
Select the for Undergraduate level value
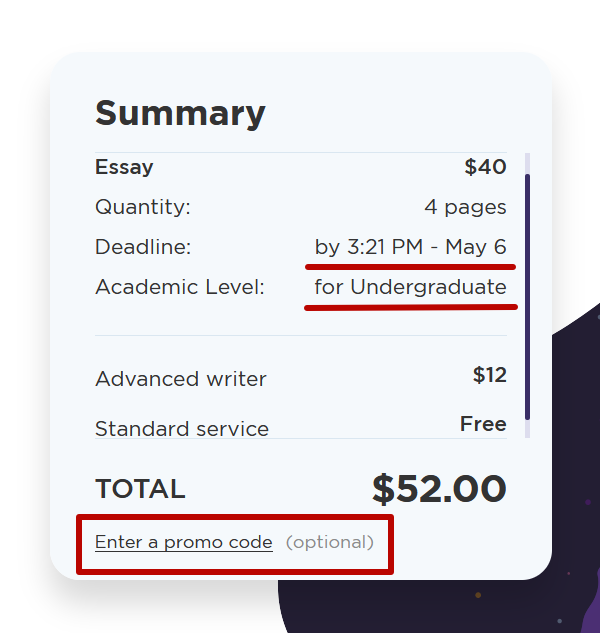click(410, 287)
